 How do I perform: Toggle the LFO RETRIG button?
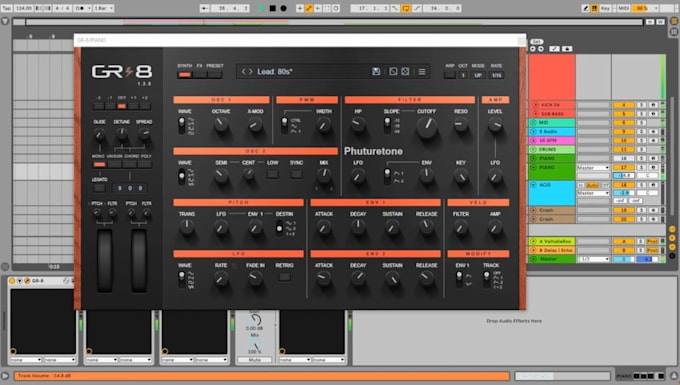click(284, 277)
